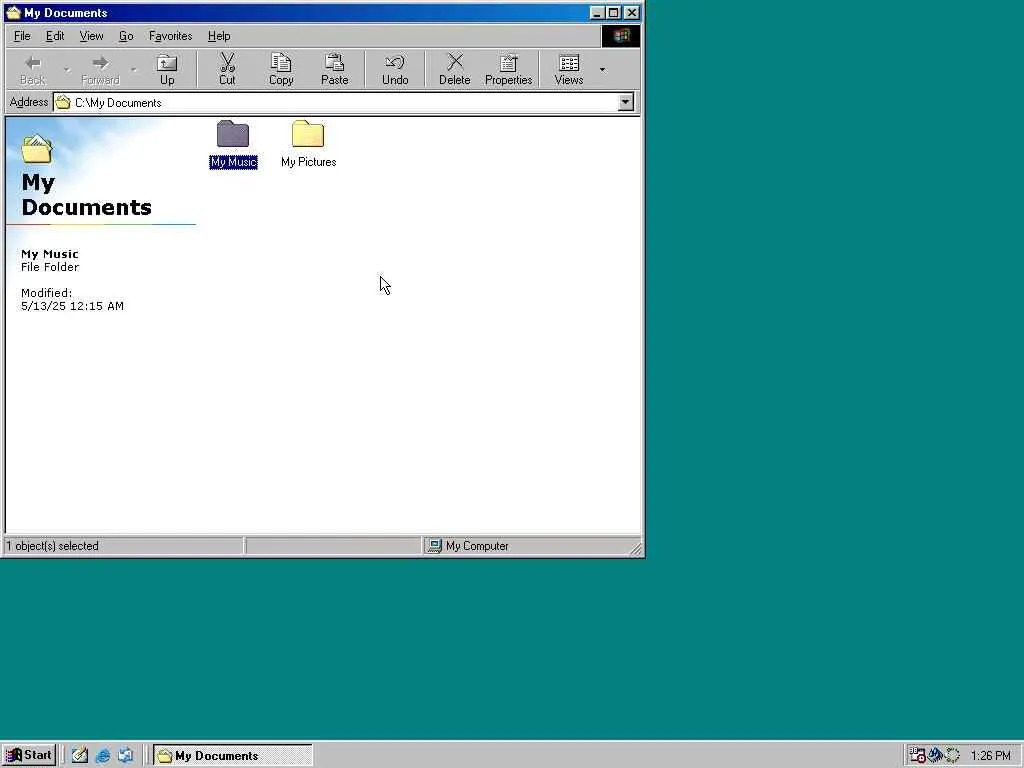Screen dimensions: 1024x768
Task: Maximize the My Documents window
Action: point(613,13)
